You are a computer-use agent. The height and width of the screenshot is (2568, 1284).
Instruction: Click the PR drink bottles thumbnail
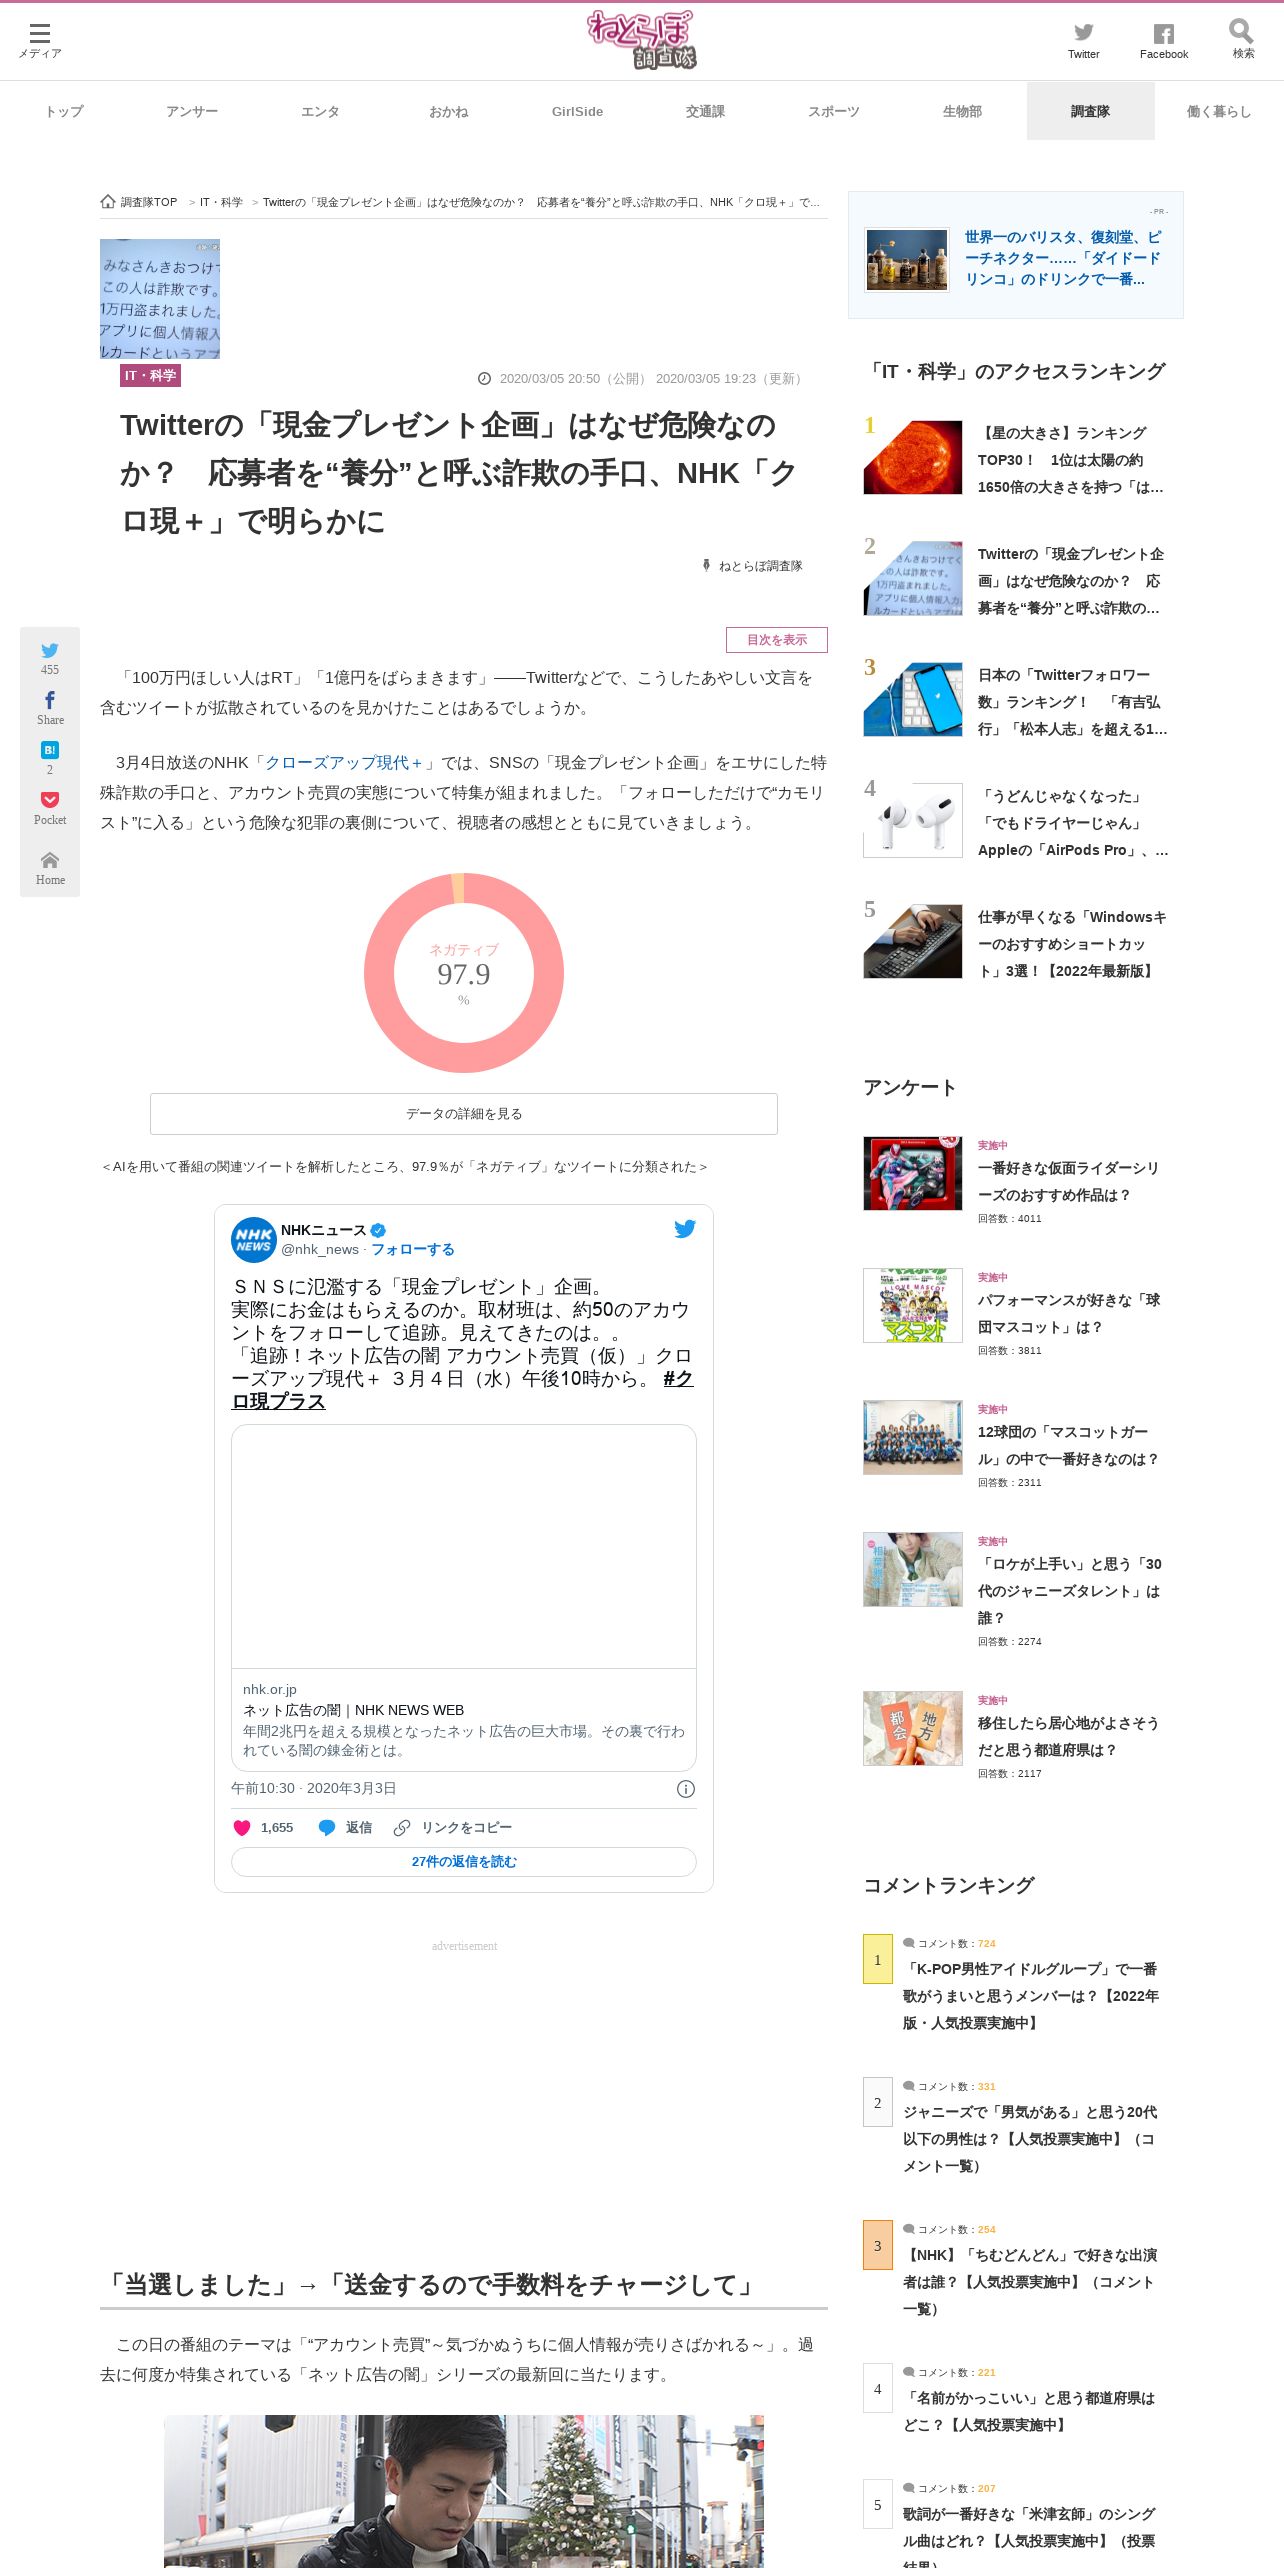click(x=907, y=260)
